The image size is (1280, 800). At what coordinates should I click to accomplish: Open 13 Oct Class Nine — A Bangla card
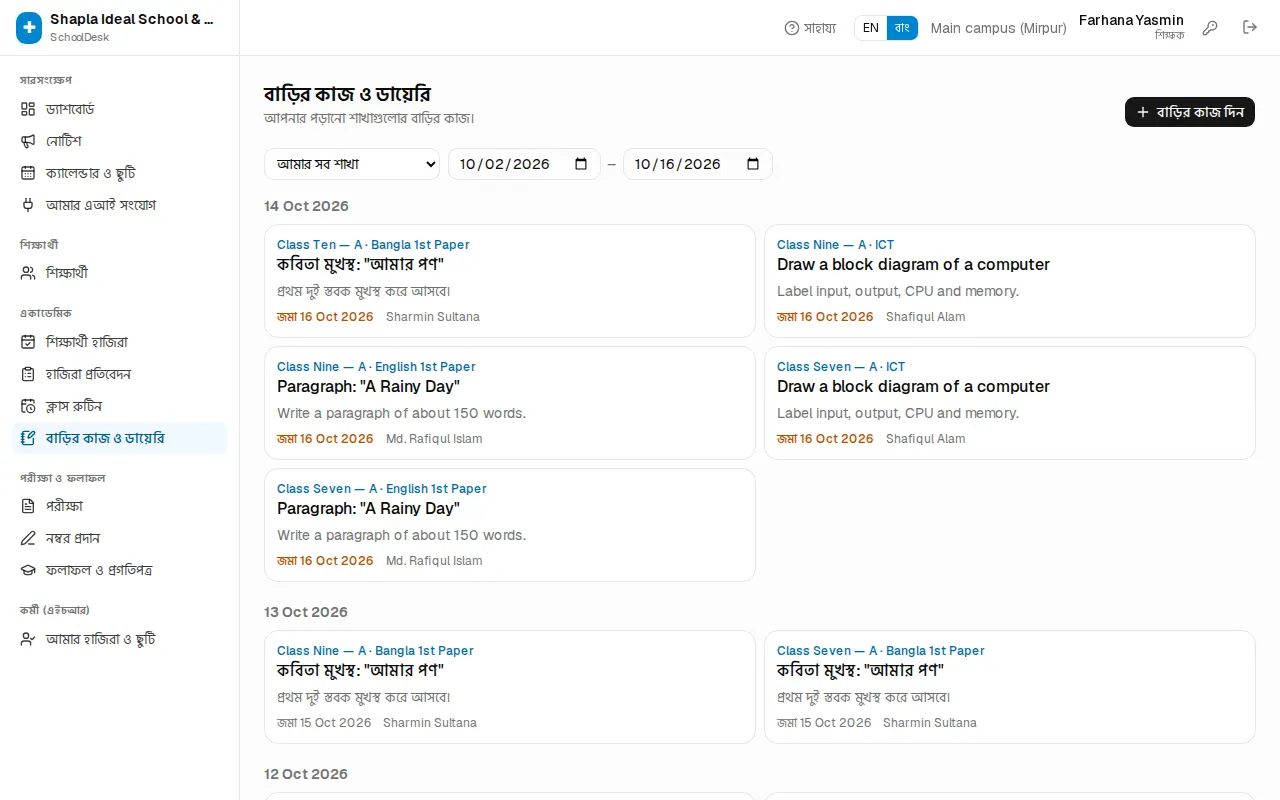[x=510, y=687]
